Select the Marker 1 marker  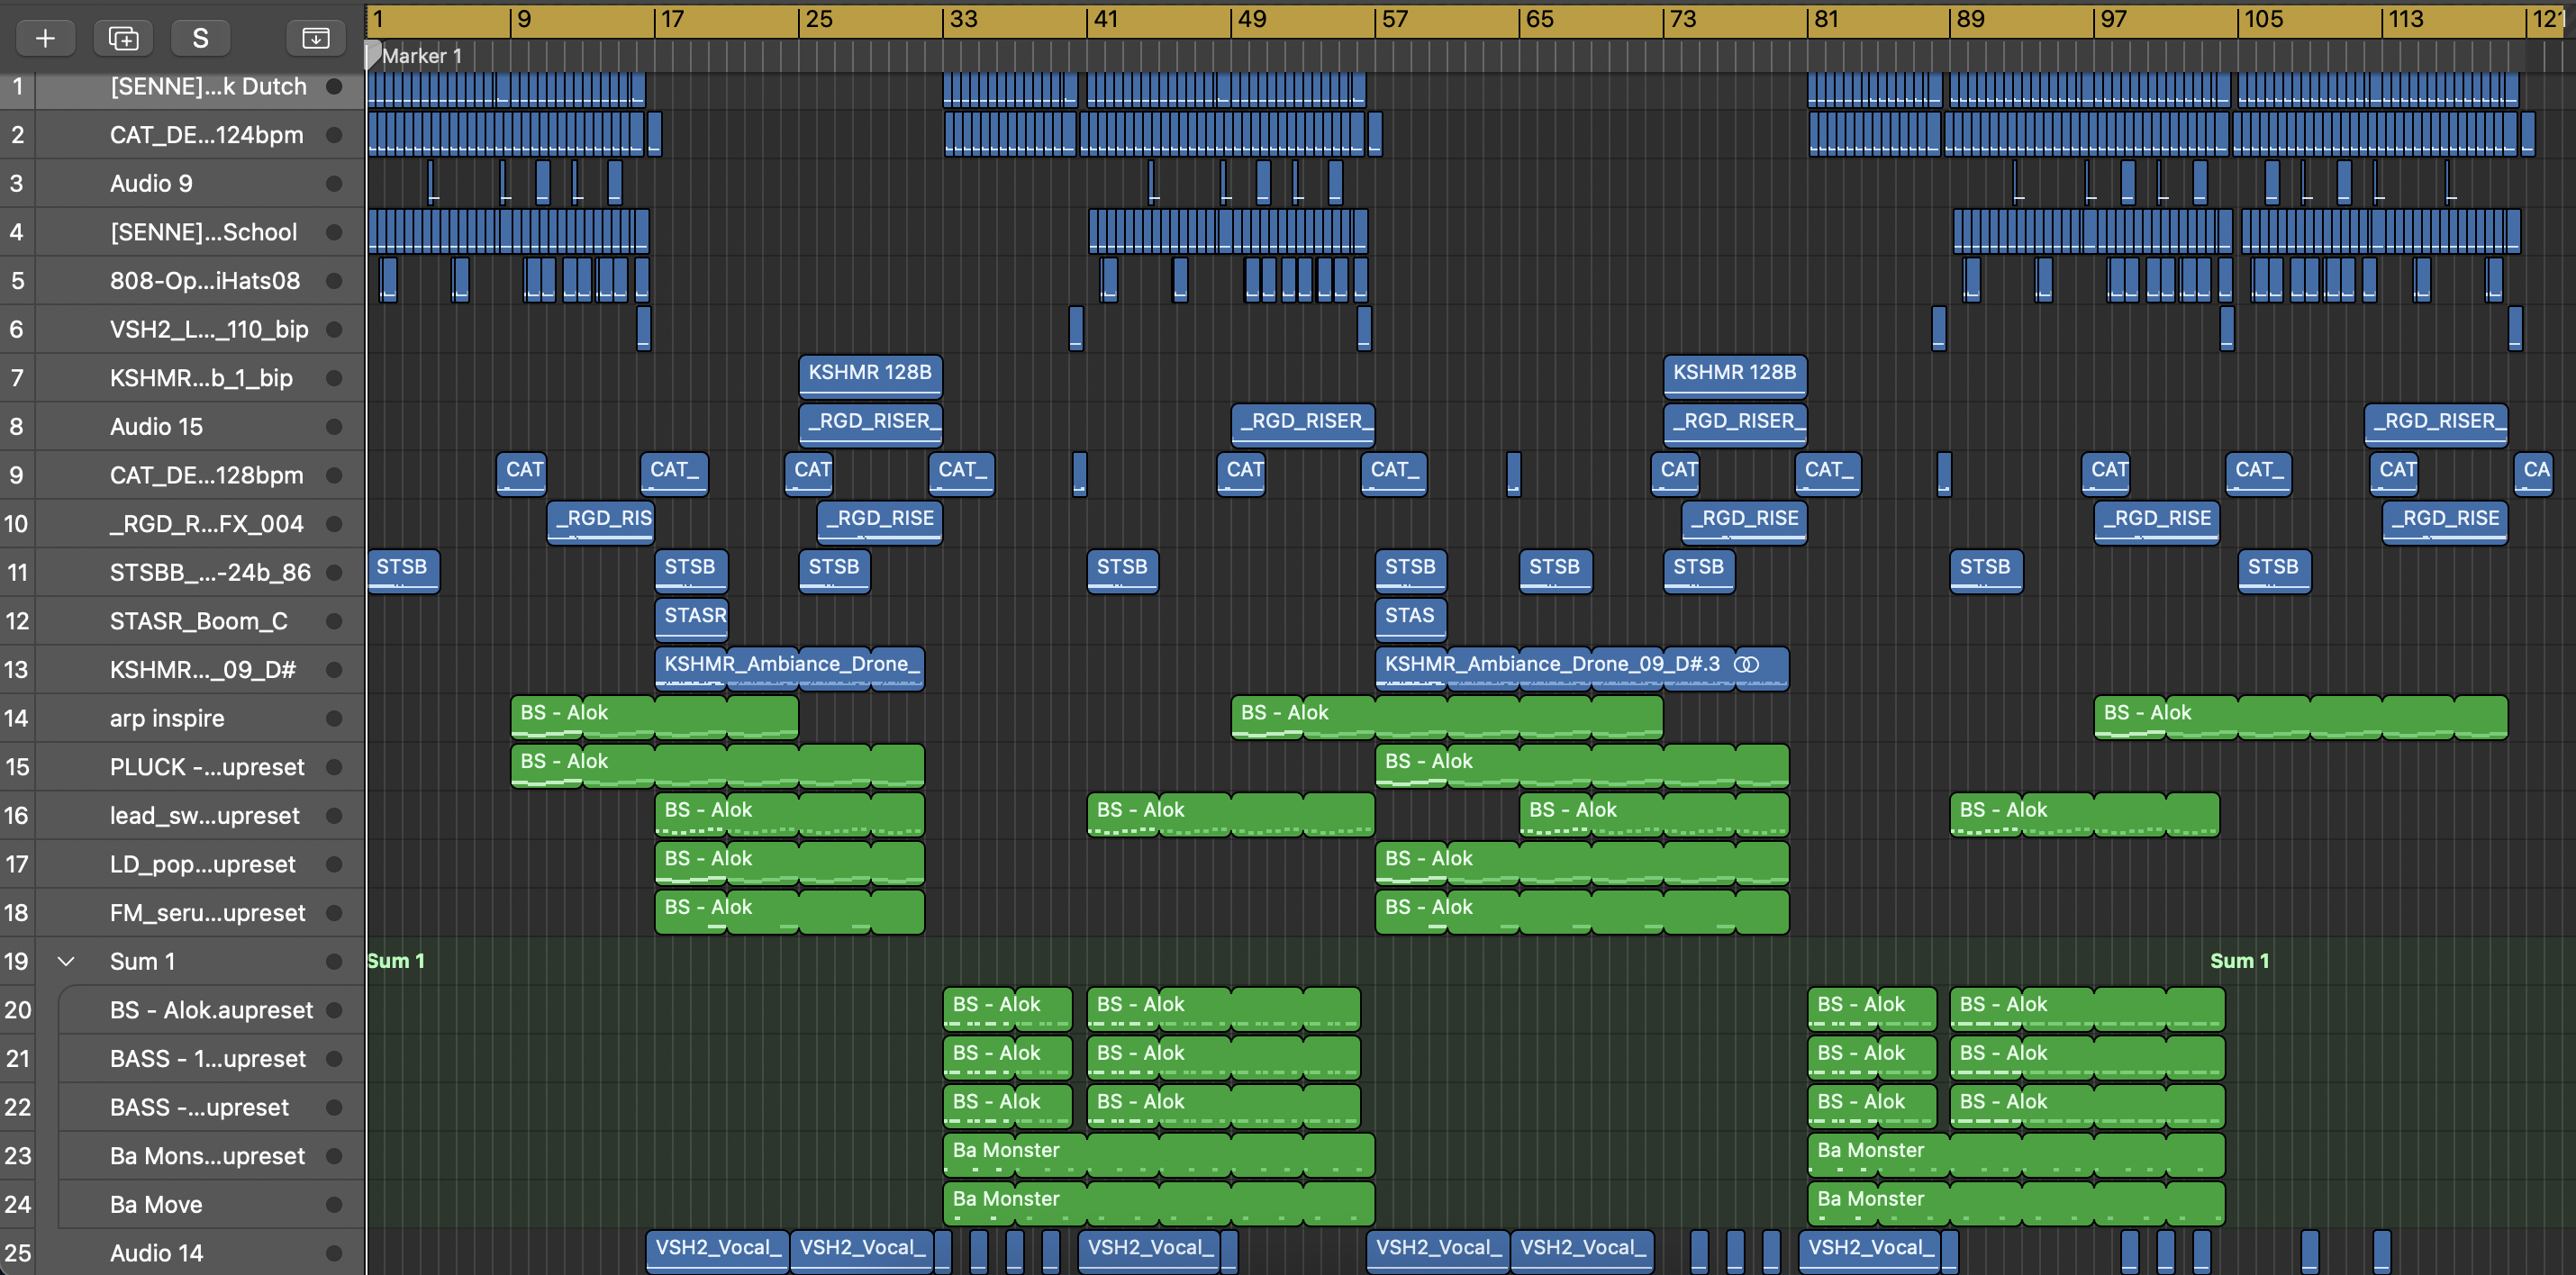[421, 56]
